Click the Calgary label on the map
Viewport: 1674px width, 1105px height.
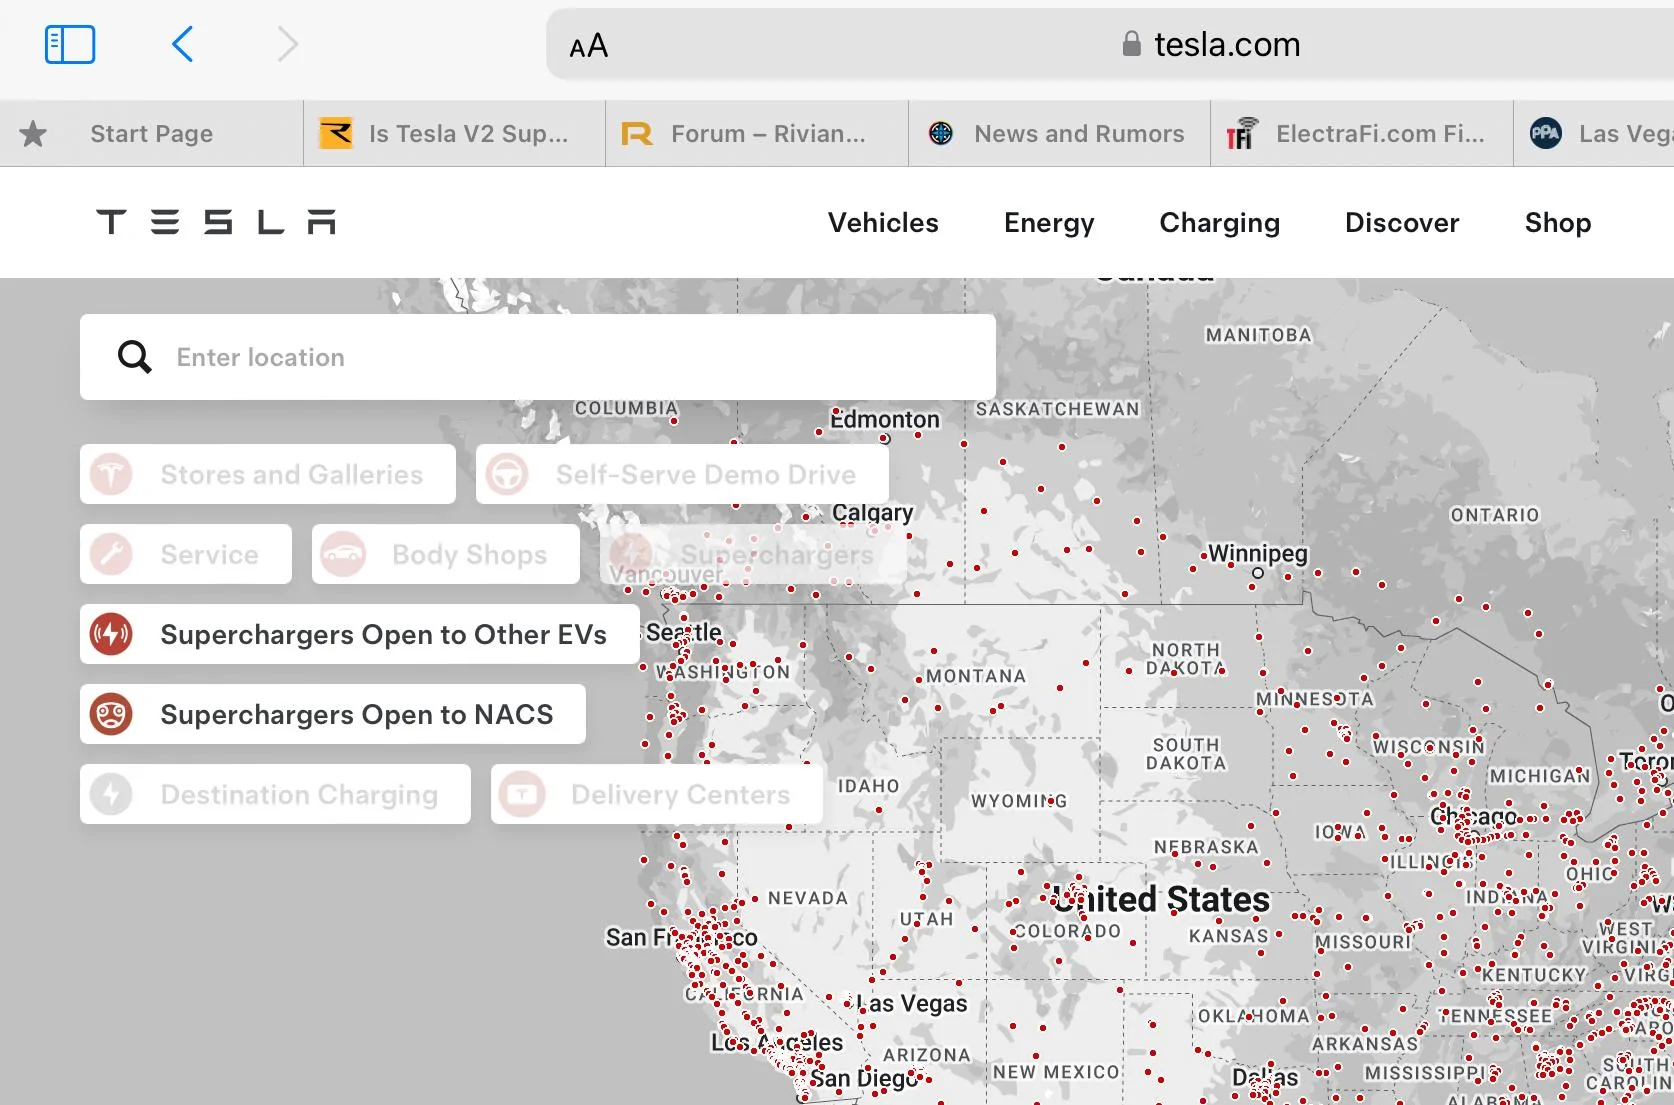[873, 512]
